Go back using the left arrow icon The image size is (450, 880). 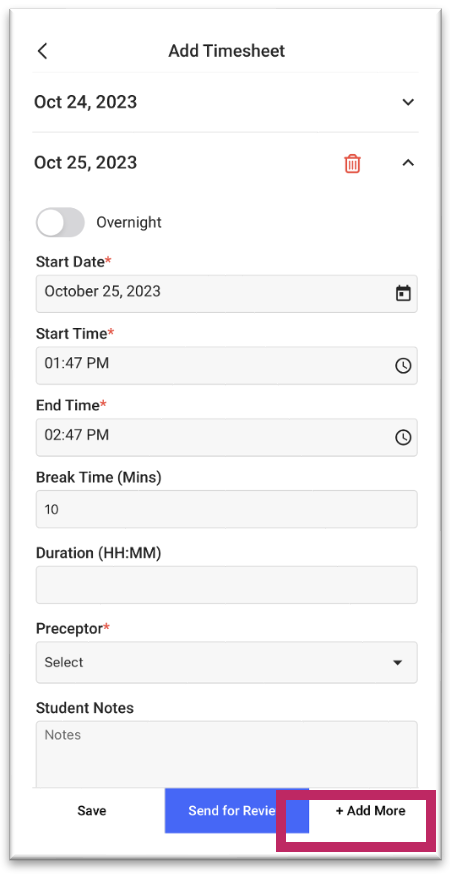[42, 51]
